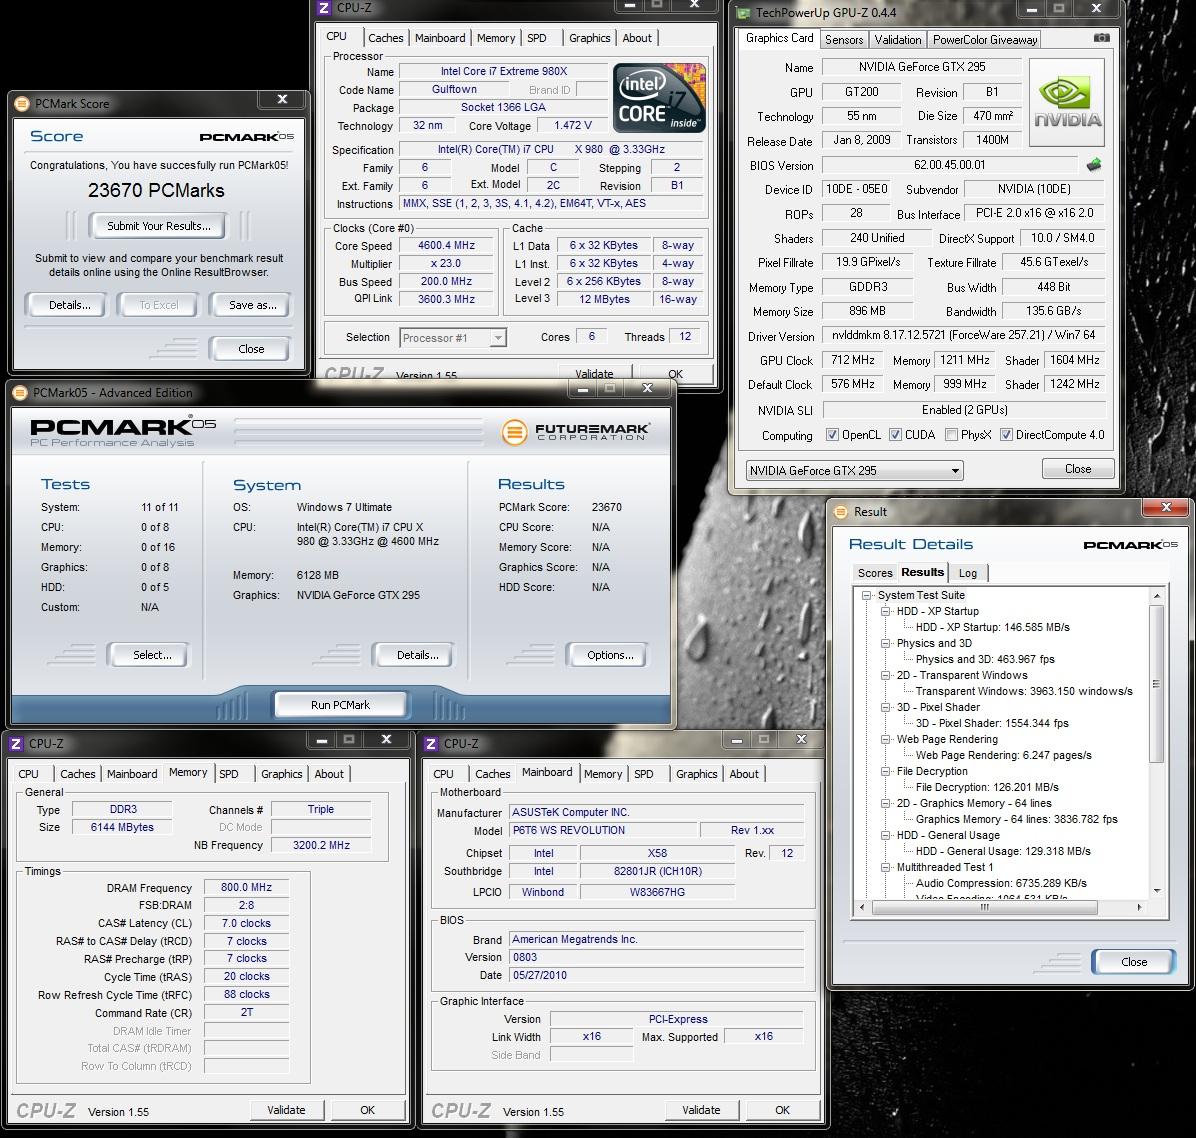Viewport: 1196px width, 1138px height.
Task: Open Caches tab in top CPU-Z window
Action: click(x=385, y=38)
